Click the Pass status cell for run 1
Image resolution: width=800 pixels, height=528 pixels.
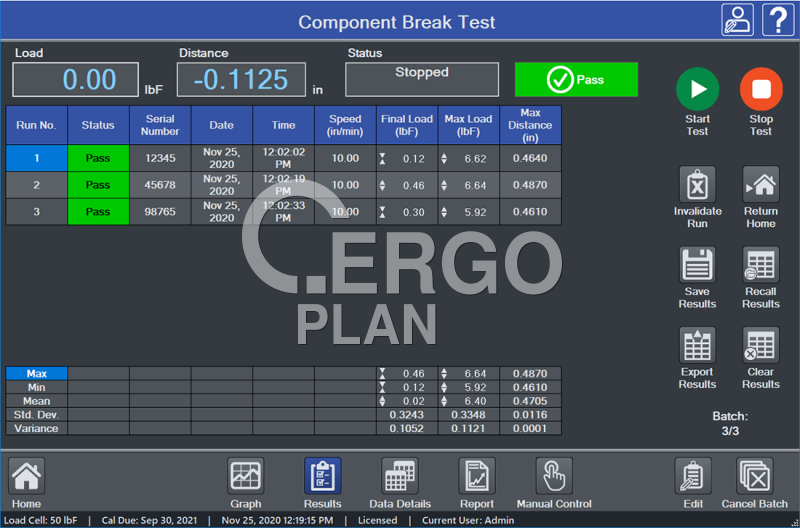(x=98, y=158)
